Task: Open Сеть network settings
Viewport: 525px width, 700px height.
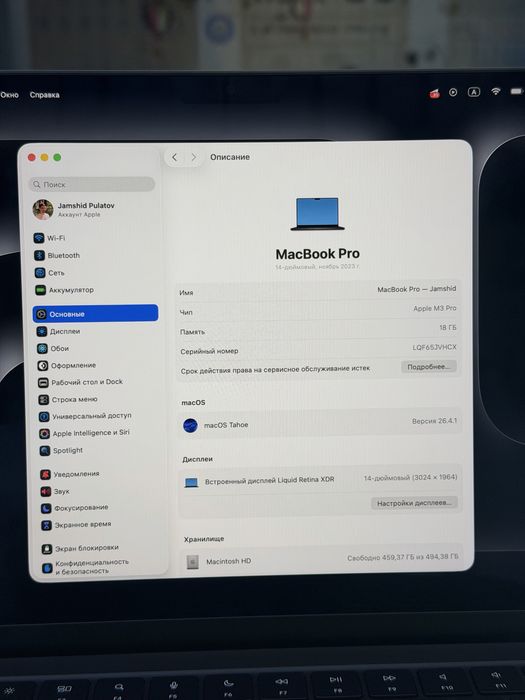Action: pyautogui.click(x=50, y=273)
